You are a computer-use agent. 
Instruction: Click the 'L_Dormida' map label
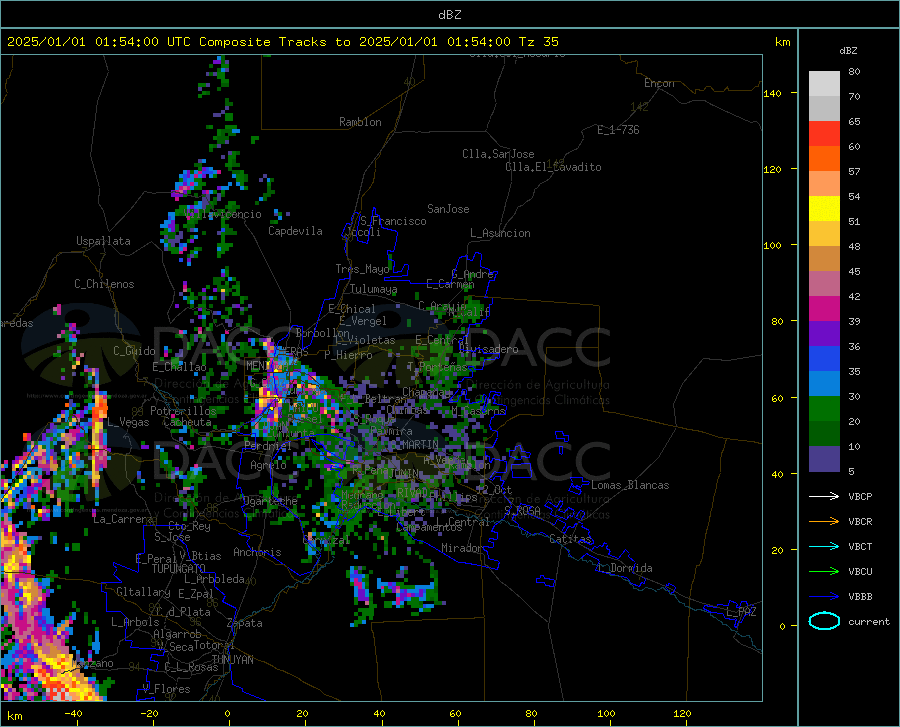(x=624, y=568)
